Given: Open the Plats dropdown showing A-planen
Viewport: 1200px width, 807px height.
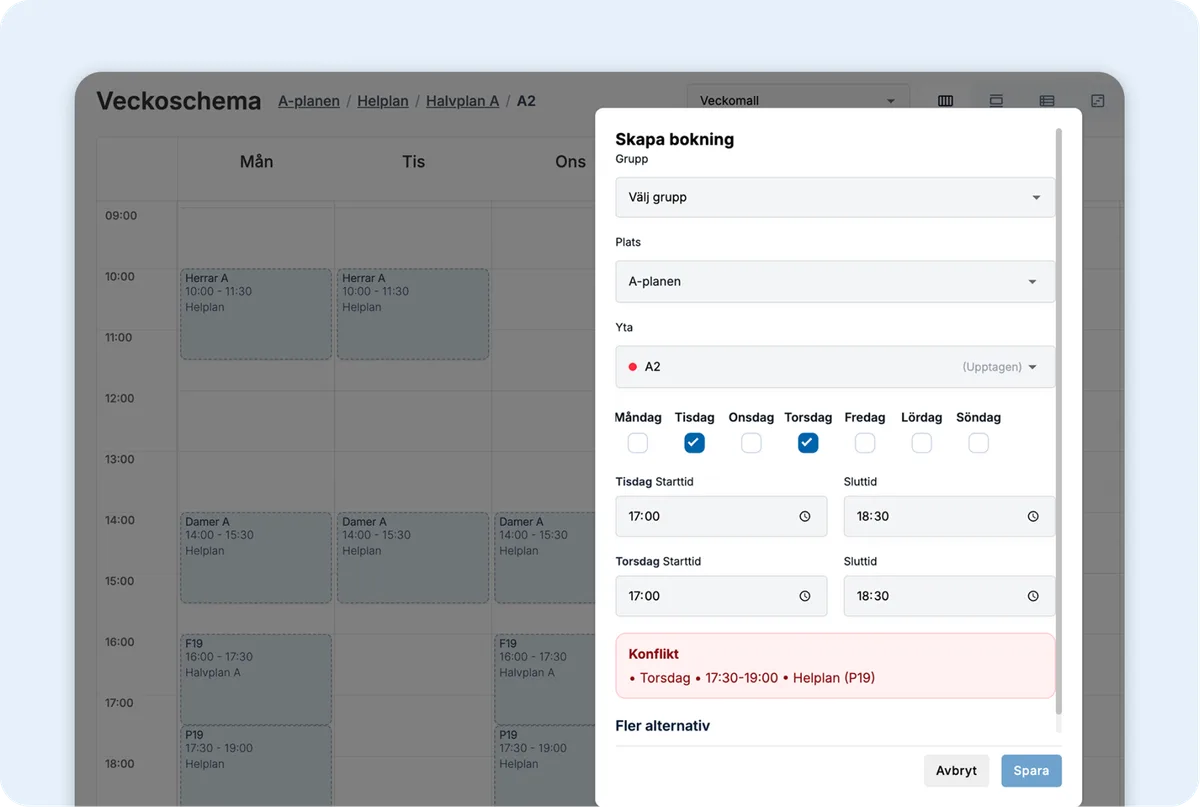Looking at the screenshot, I should 835,282.
